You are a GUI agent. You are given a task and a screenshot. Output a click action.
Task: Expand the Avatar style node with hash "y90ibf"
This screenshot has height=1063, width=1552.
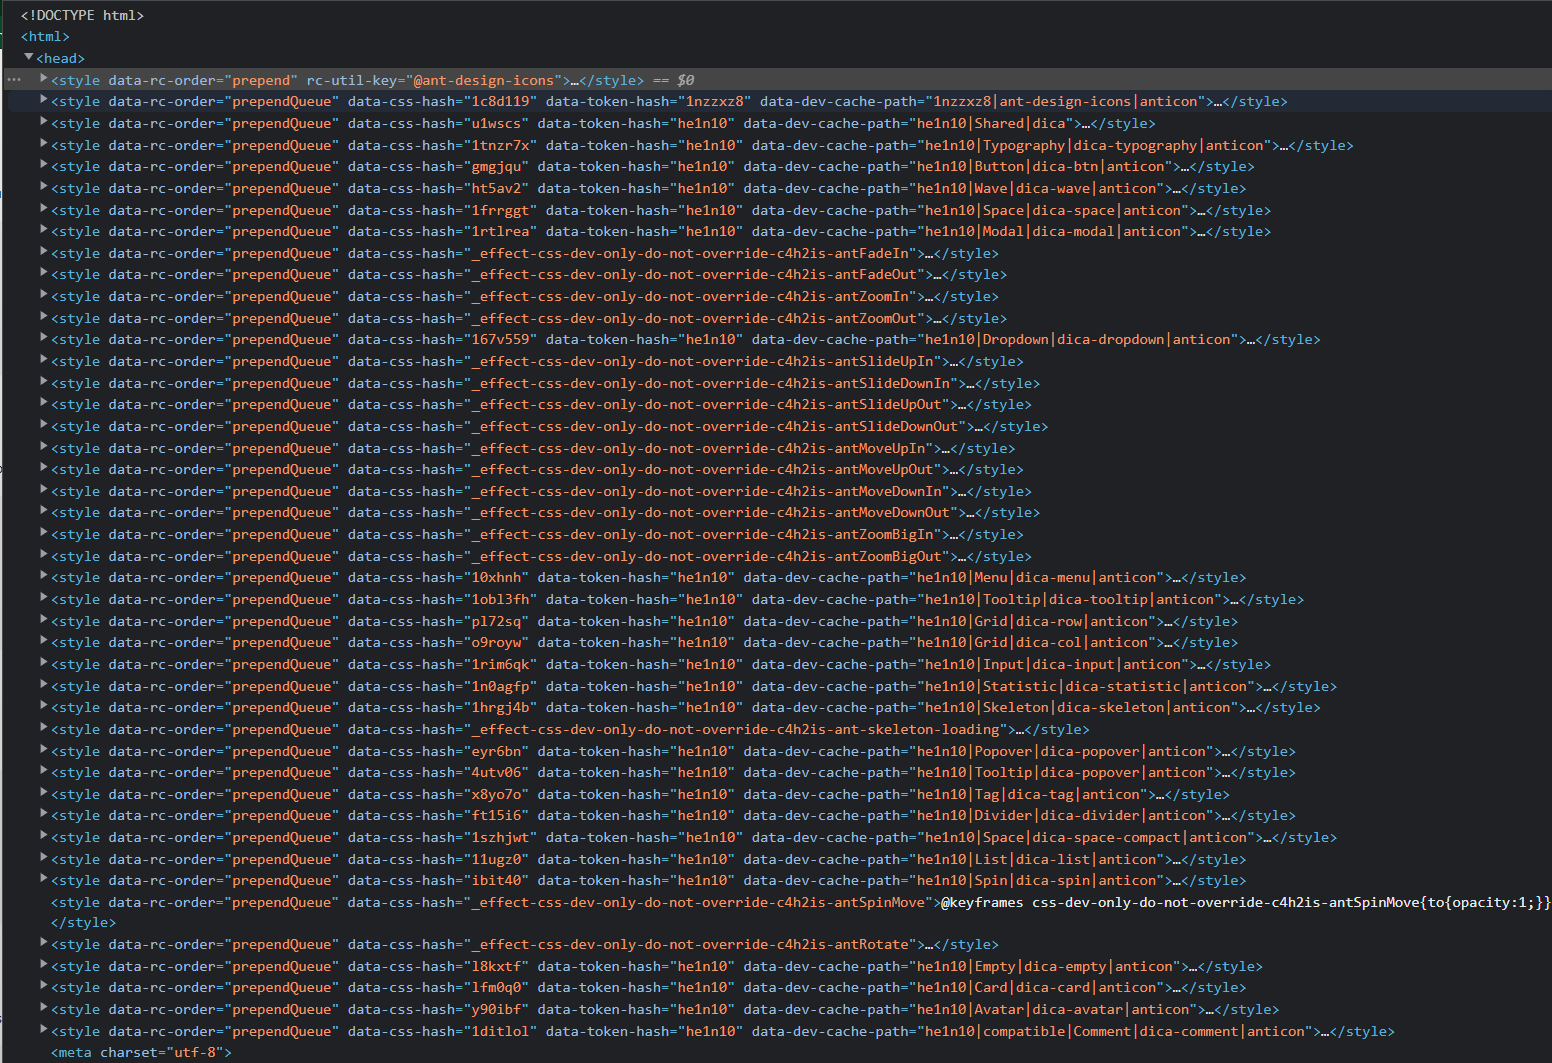click(x=43, y=1009)
